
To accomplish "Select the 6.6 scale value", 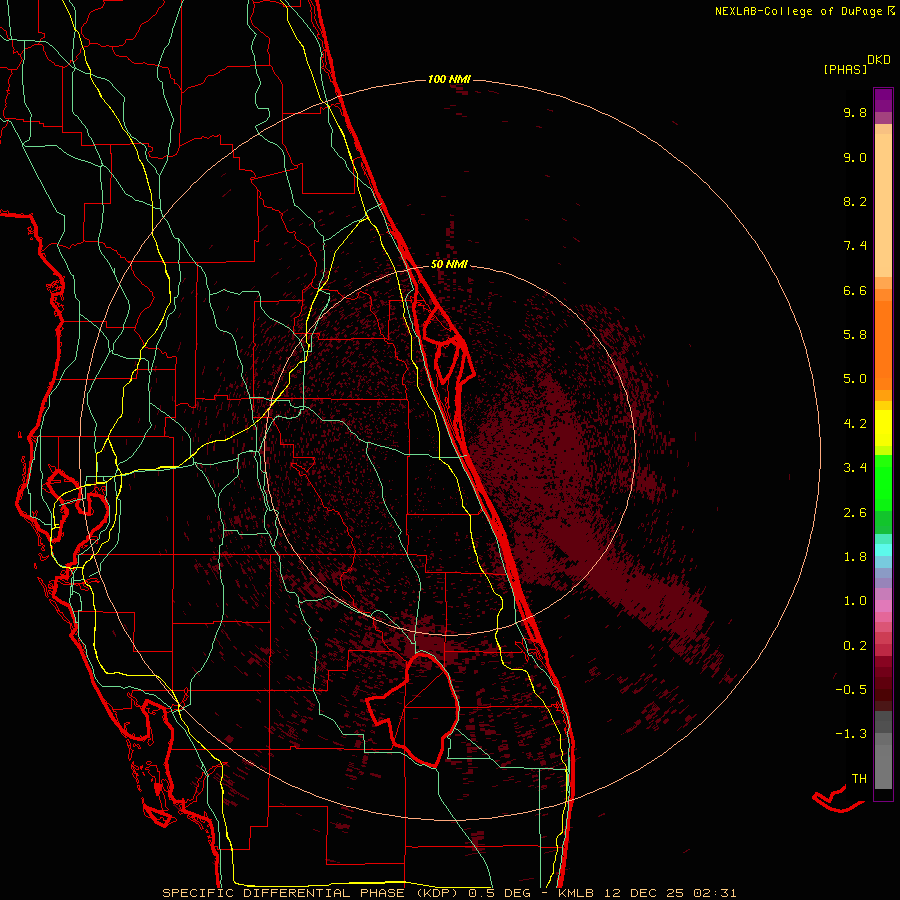I will pyautogui.click(x=855, y=290).
